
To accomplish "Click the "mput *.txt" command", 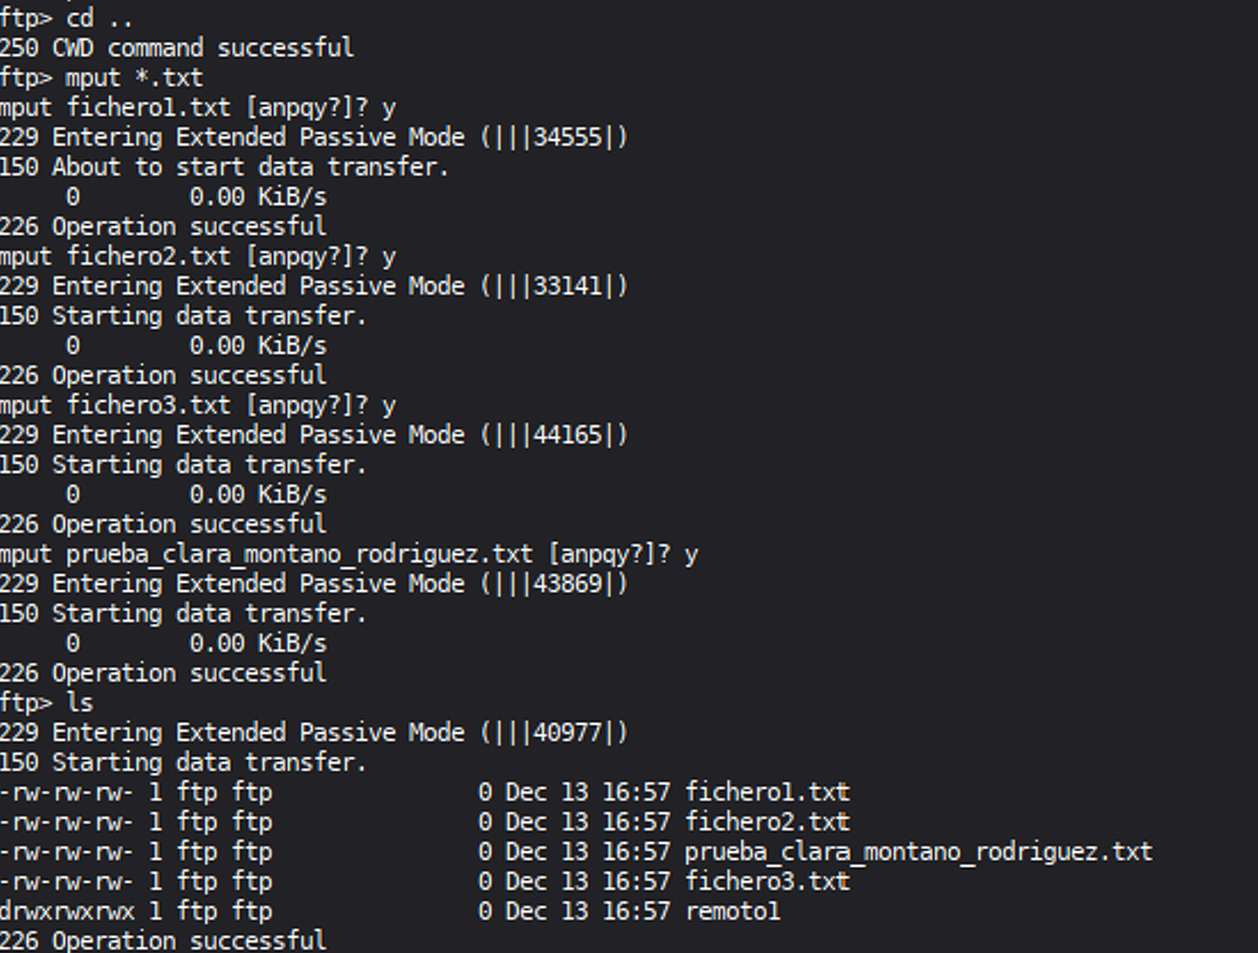I will 134,78.
